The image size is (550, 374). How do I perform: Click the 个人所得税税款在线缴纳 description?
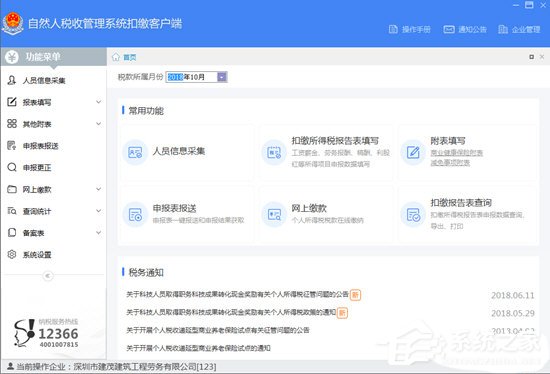click(327, 220)
